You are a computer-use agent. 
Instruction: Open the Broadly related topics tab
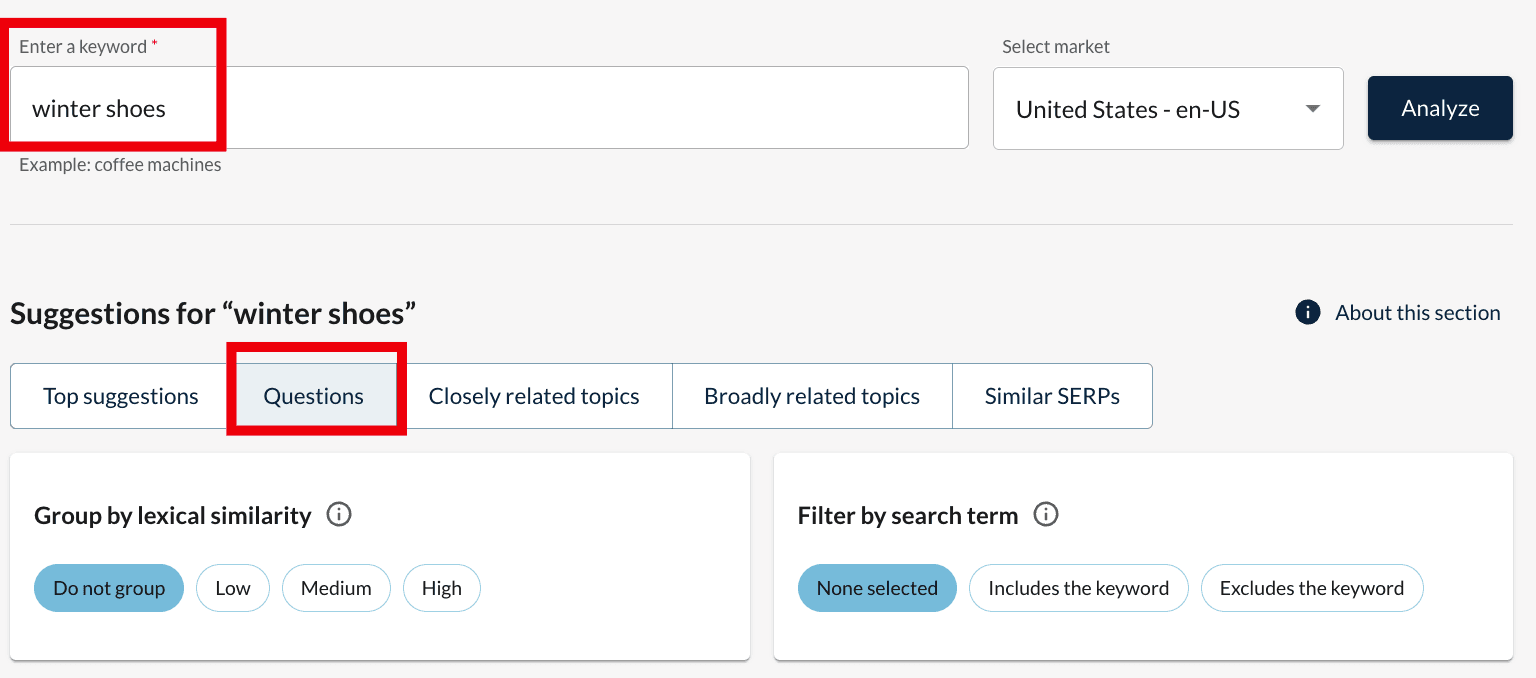click(x=811, y=395)
